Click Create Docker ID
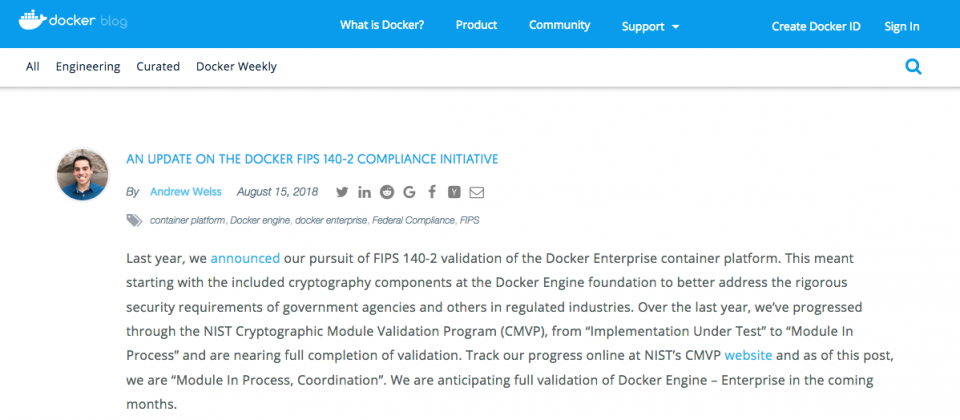The width and height of the screenshot is (960, 420). coord(816,26)
